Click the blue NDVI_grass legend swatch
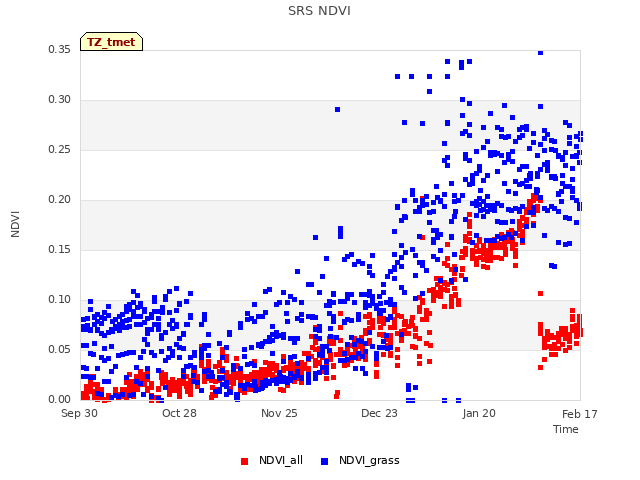This screenshot has width=640, height=480. (x=324, y=461)
